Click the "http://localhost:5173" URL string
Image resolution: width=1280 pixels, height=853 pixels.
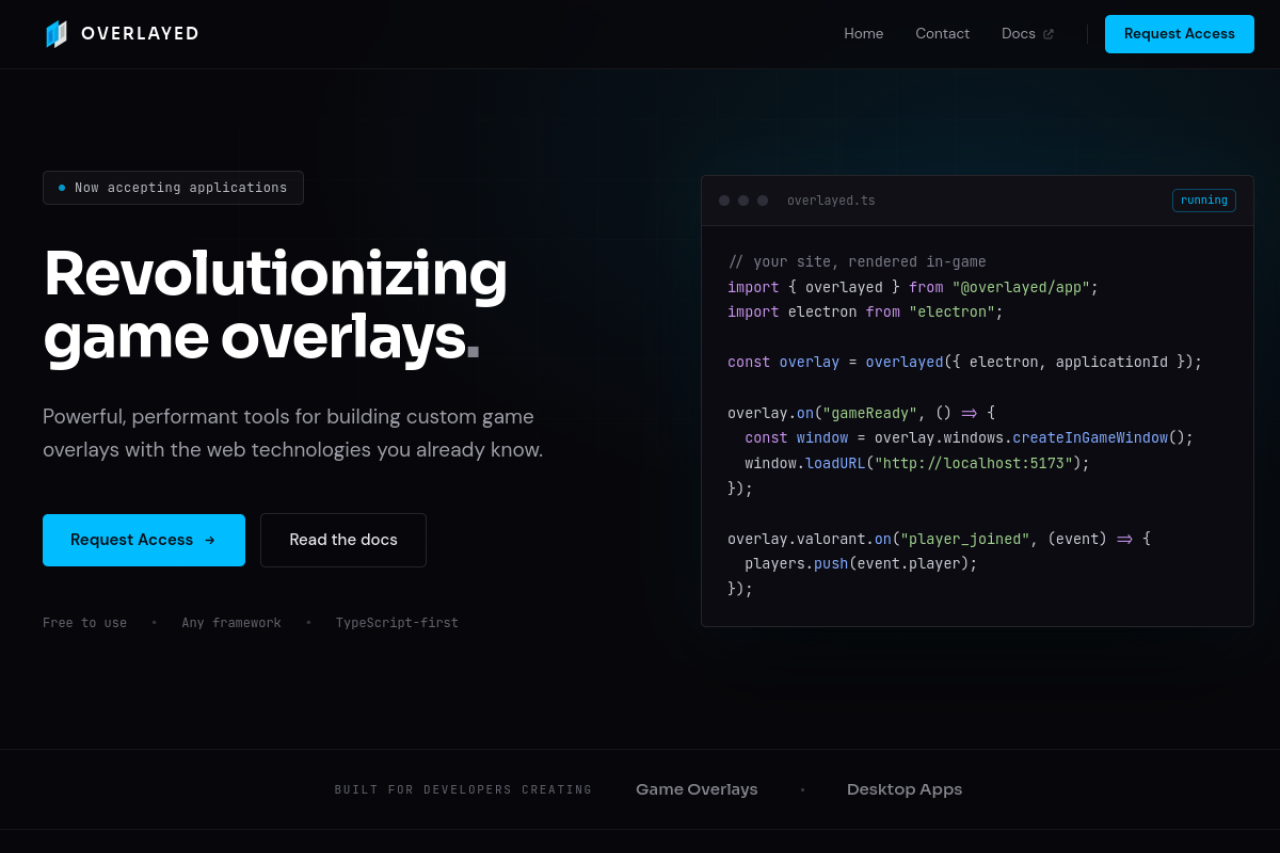974,463
